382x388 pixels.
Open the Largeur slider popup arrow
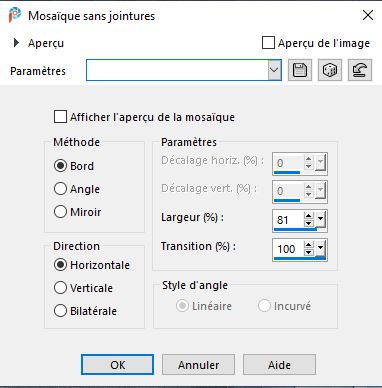coord(320,220)
